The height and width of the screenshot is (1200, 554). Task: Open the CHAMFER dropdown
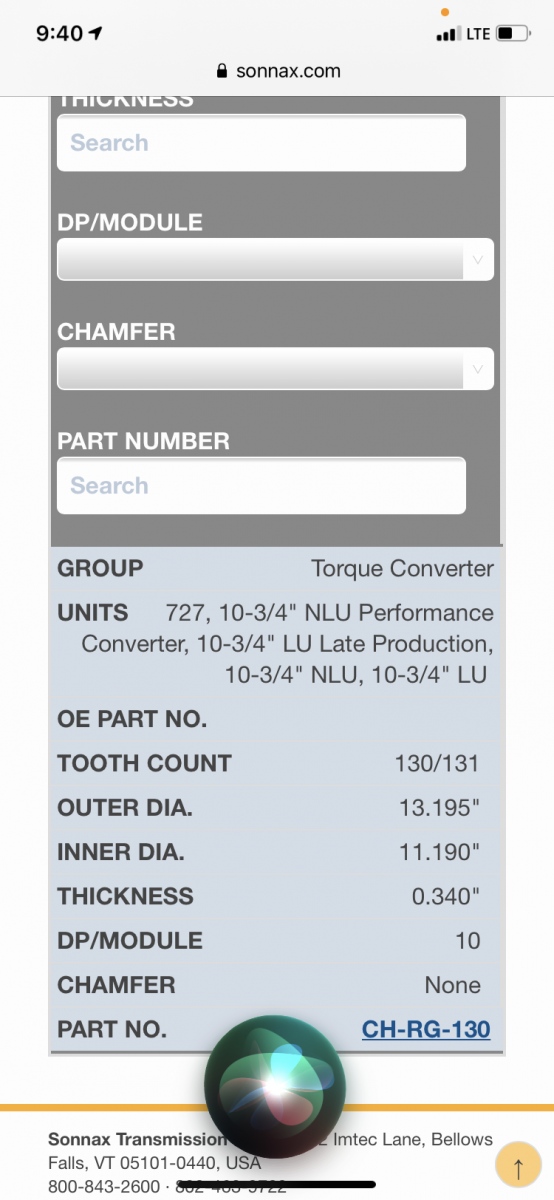coord(275,369)
